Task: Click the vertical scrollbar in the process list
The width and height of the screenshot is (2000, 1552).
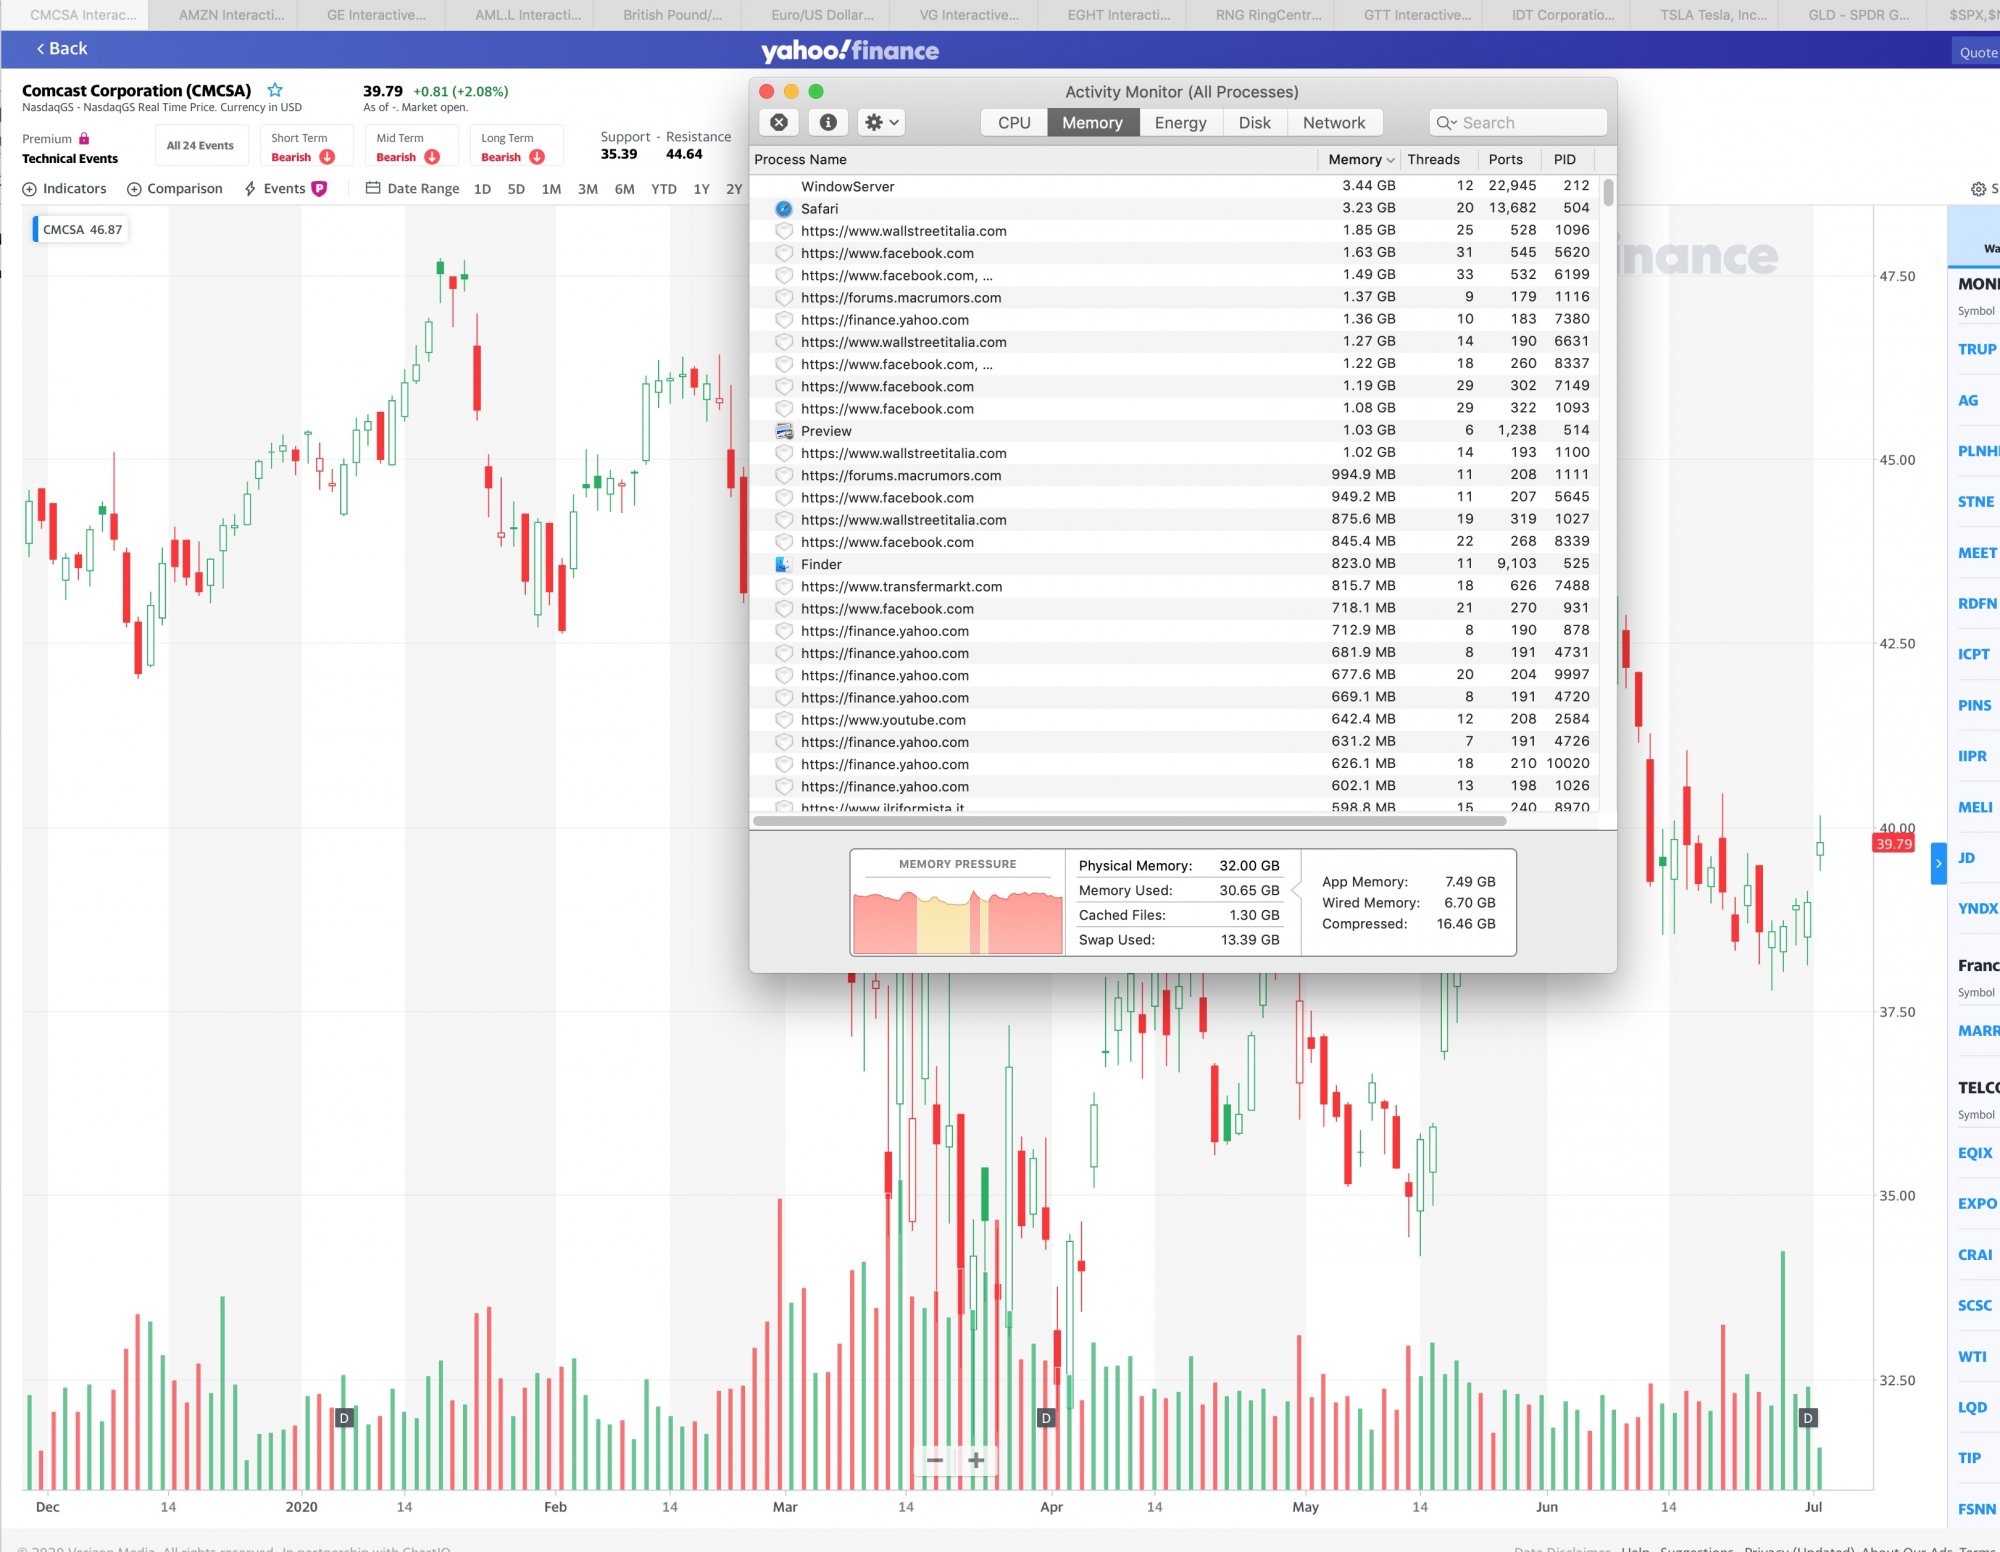Action: pos(1608,192)
